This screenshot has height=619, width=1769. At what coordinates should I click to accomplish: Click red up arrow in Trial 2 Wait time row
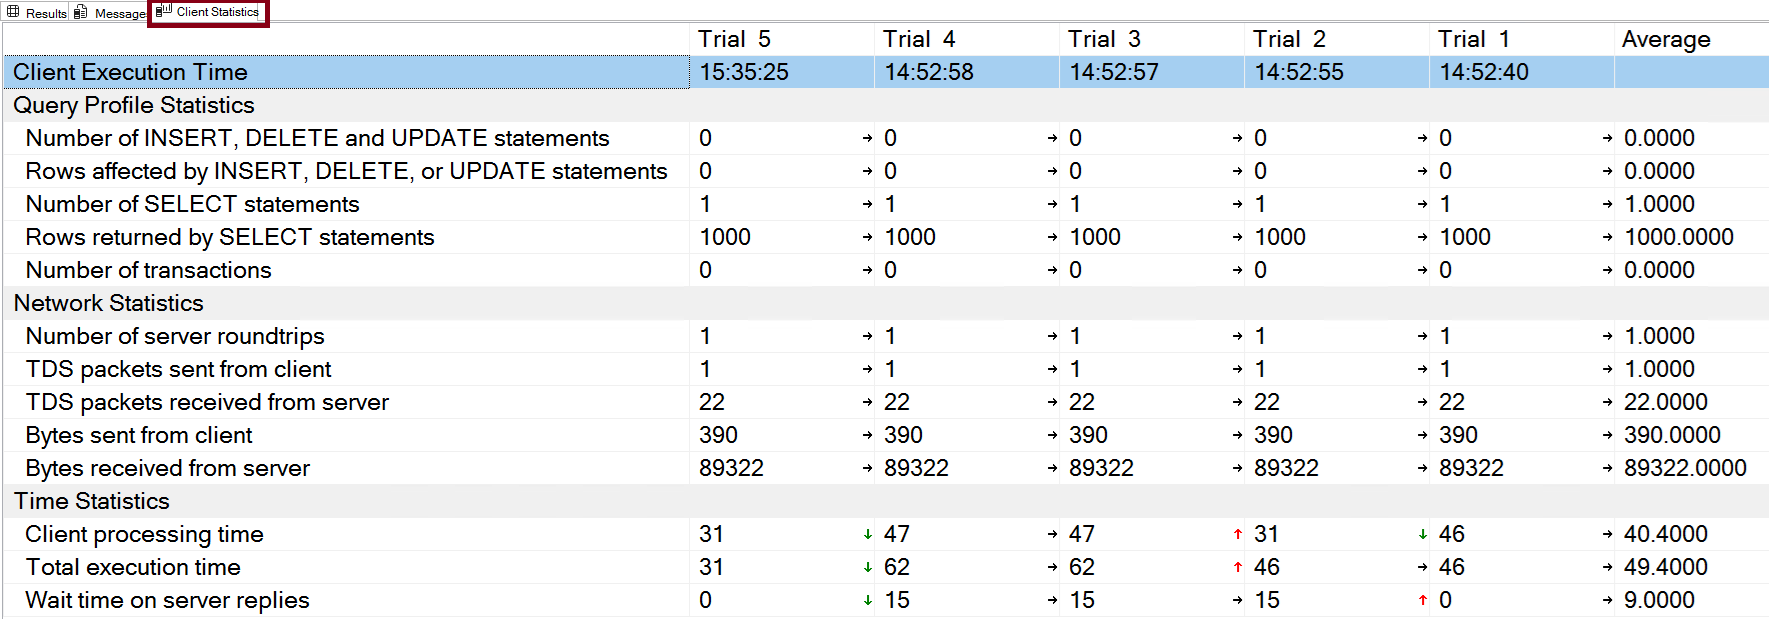pyautogui.click(x=1422, y=601)
